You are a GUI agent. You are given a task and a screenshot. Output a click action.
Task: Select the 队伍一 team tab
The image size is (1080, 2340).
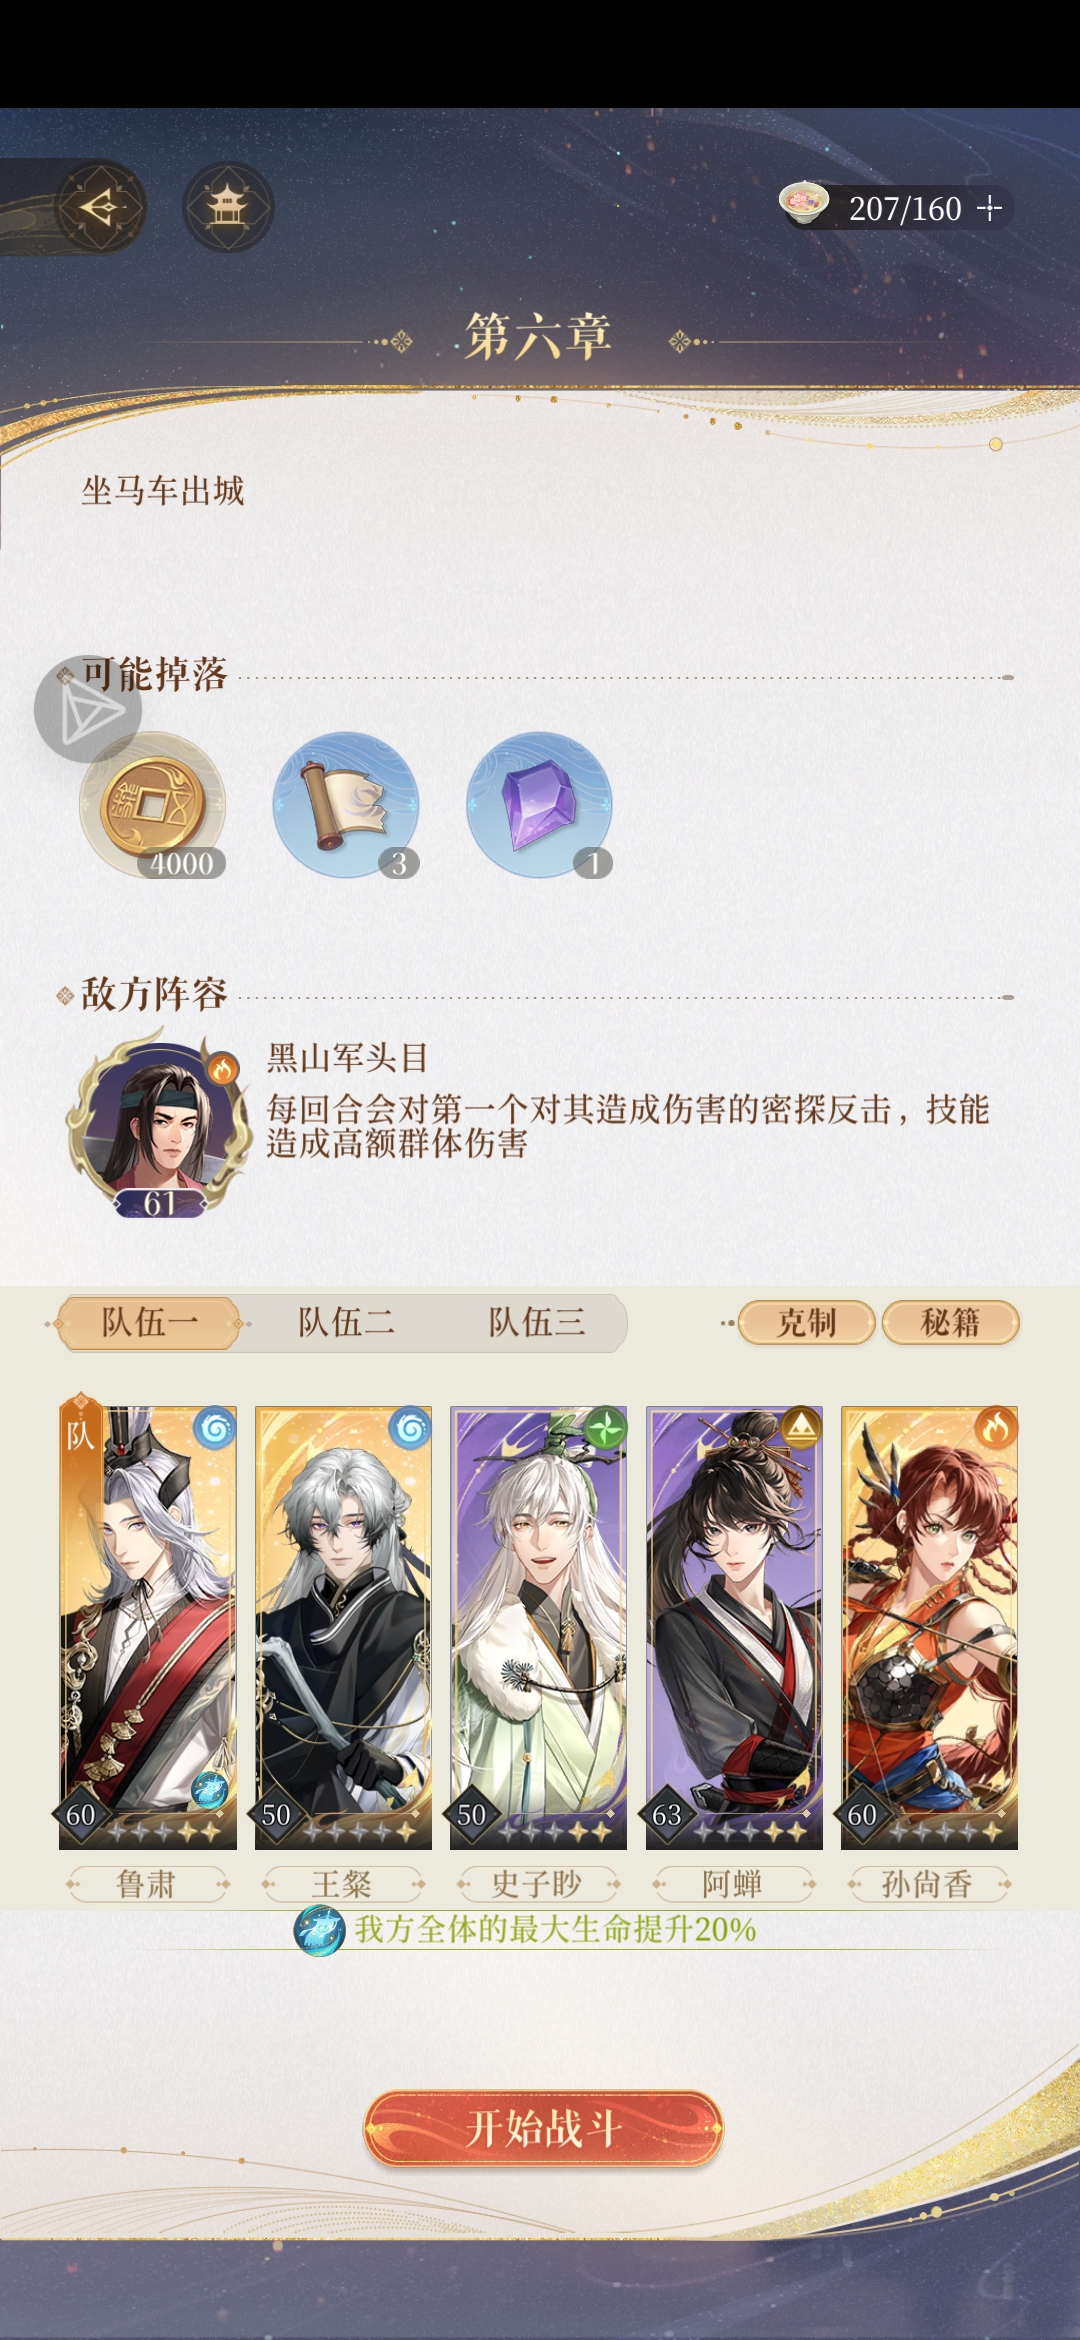pyautogui.click(x=150, y=1323)
